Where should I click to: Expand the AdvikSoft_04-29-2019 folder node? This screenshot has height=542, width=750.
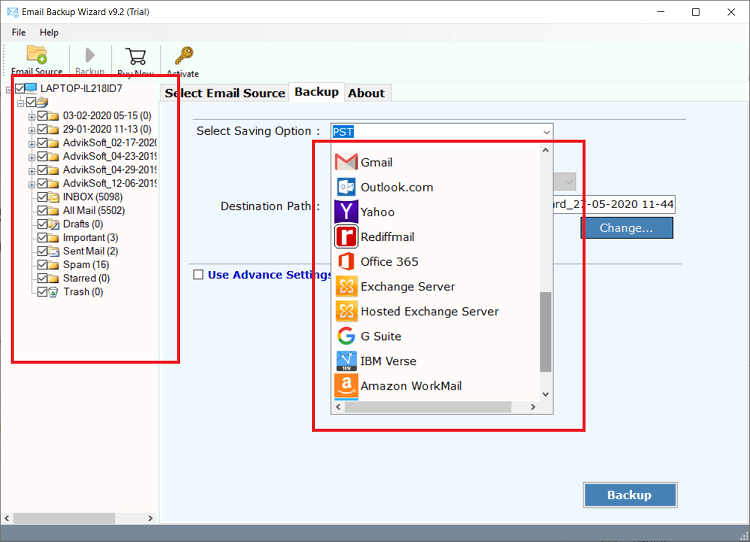click(32, 171)
